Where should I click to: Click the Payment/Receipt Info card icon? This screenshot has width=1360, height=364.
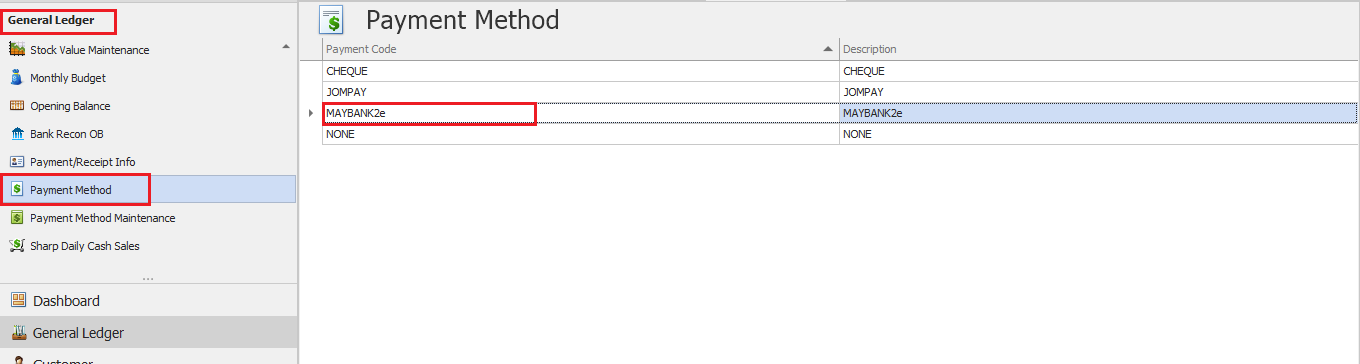[17, 162]
